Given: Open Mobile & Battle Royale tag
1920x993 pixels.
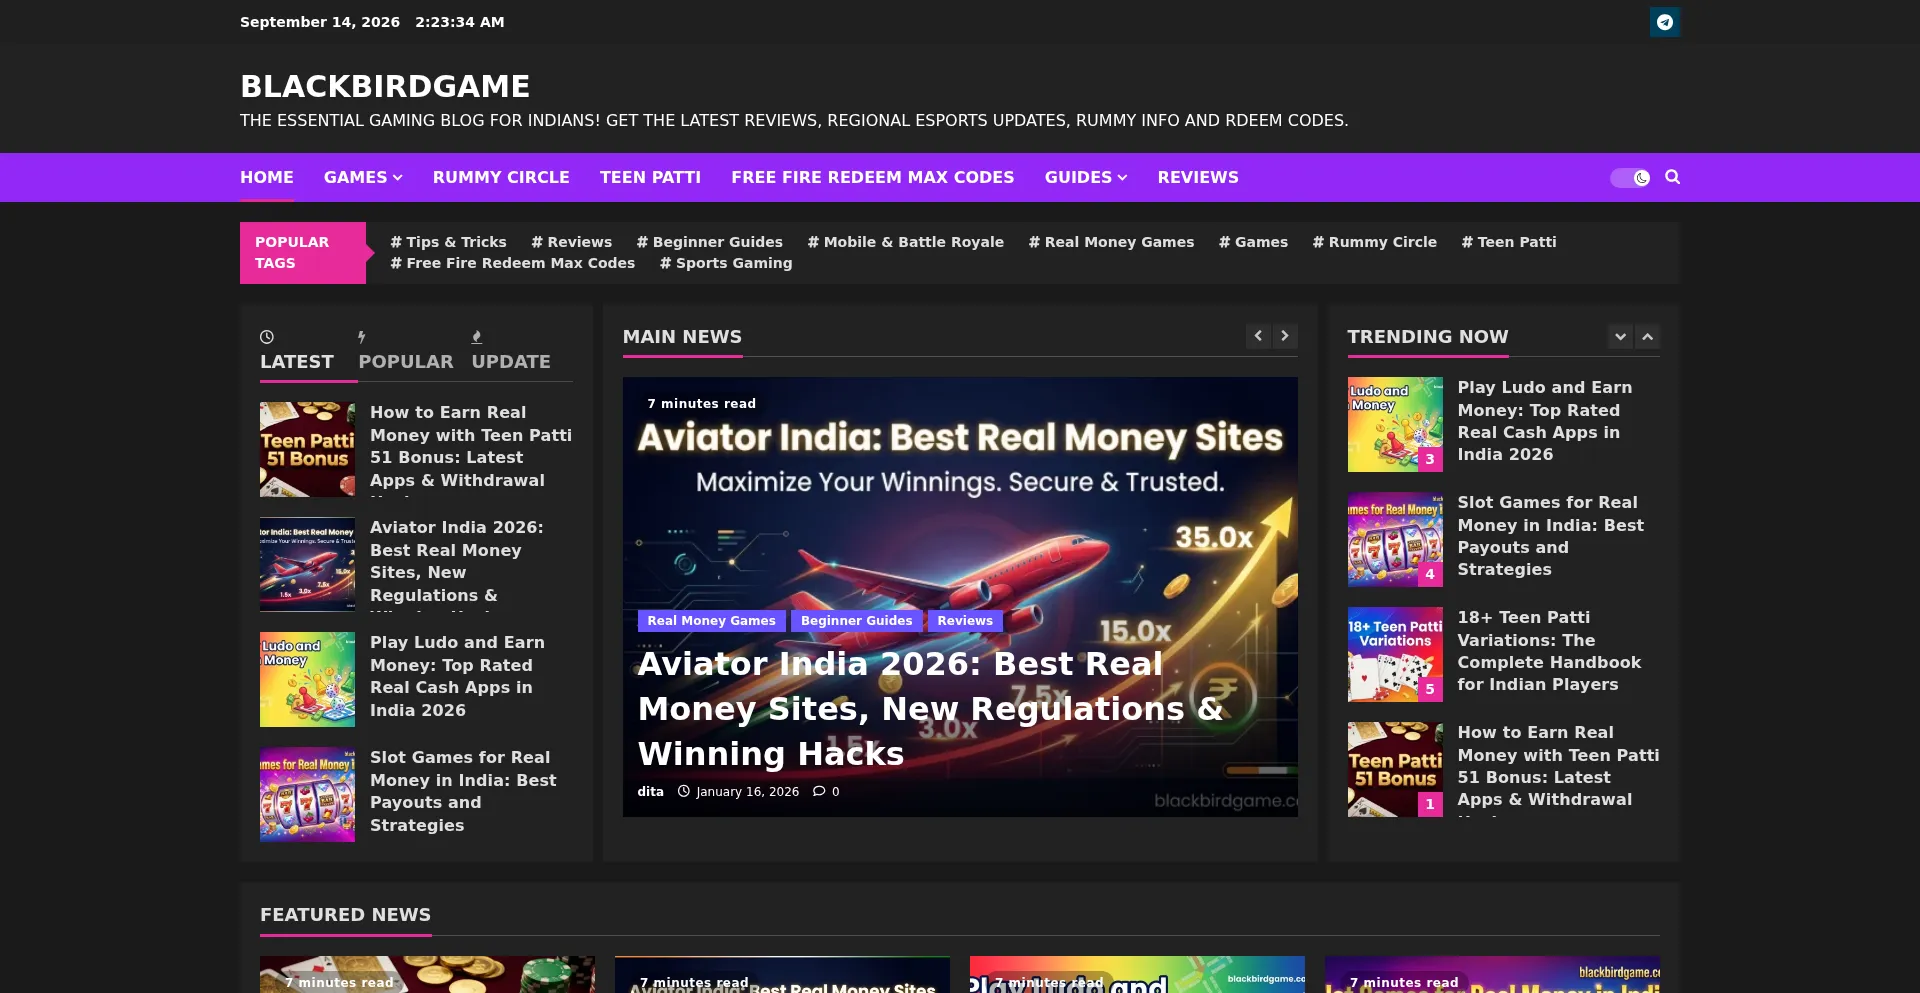Looking at the screenshot, I should pyautogui.click(x=906, y=242).
